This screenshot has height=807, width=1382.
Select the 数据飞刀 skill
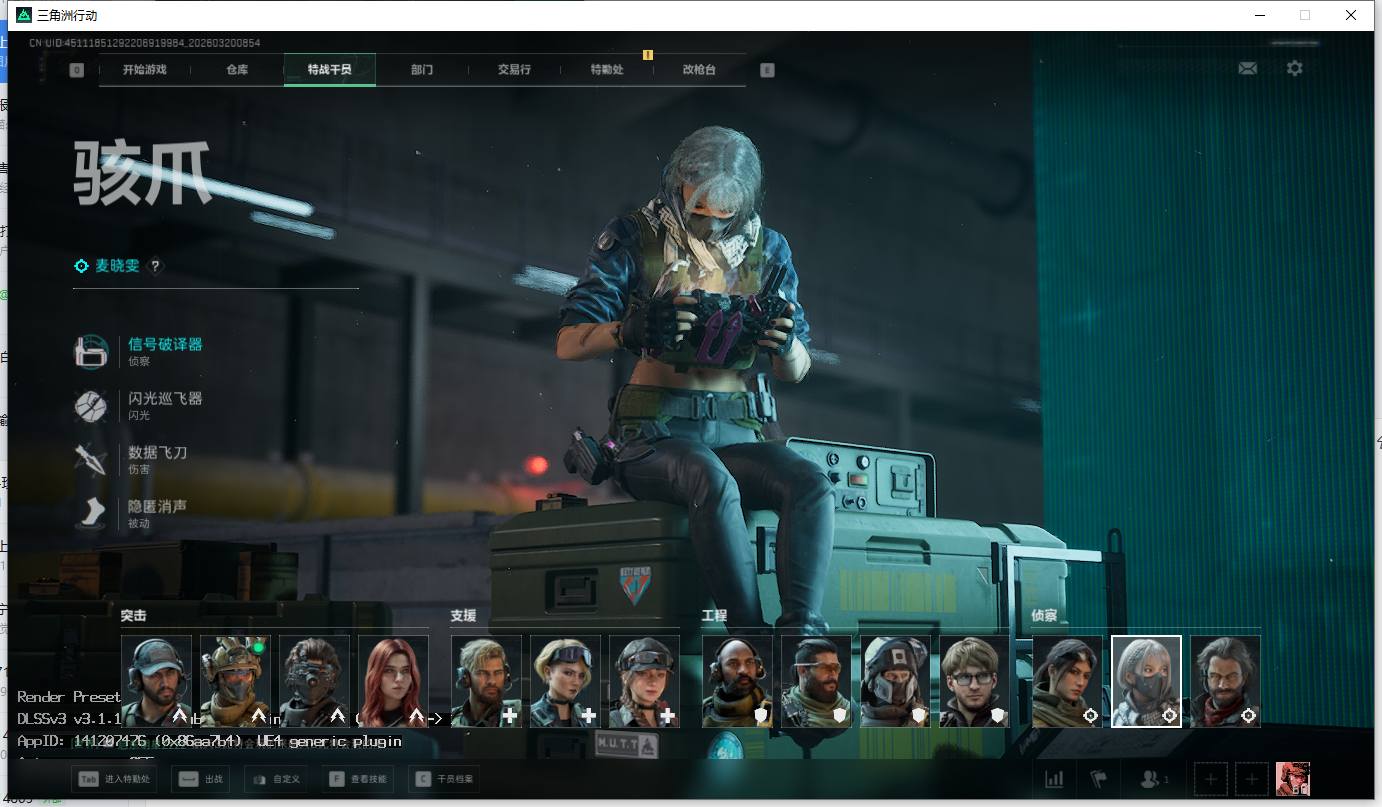point(132,459)
